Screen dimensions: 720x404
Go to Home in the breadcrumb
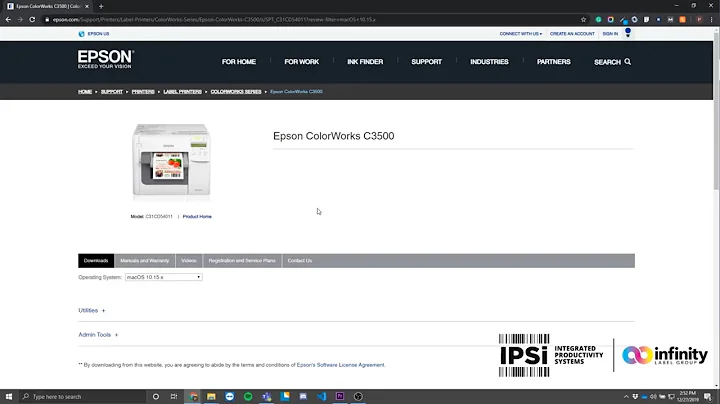tap(85, 92)
